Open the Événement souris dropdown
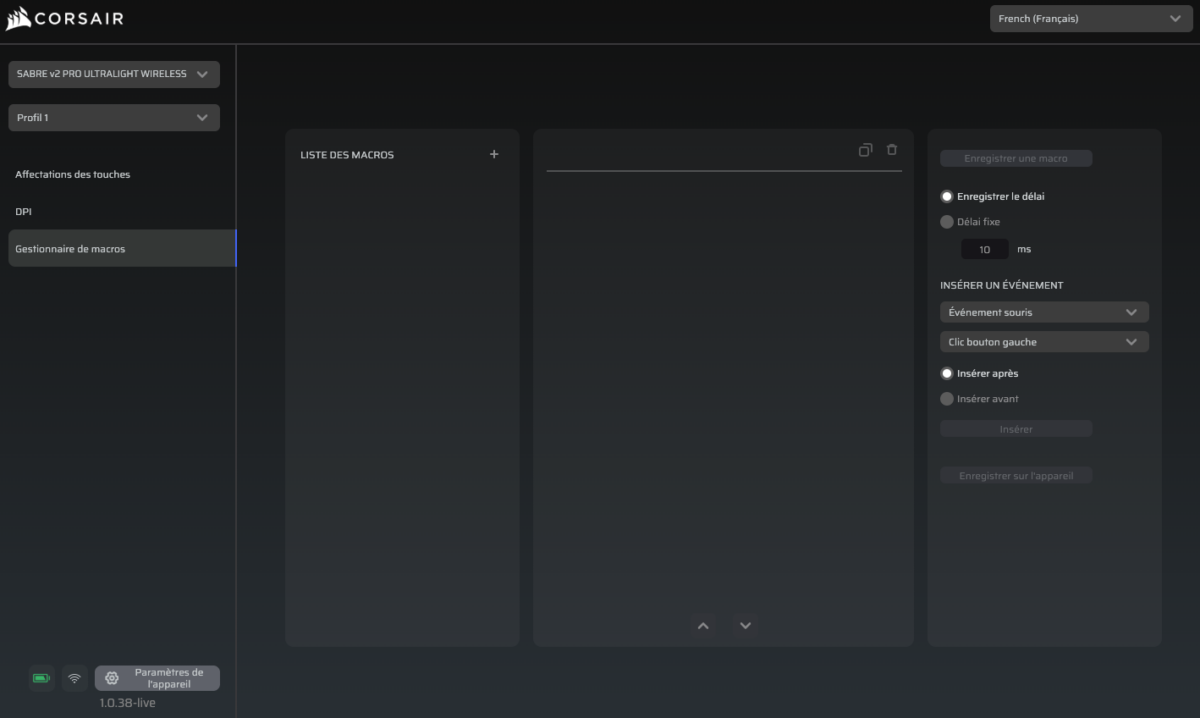Screen dimensions: 1200x718 (1044, 312)
